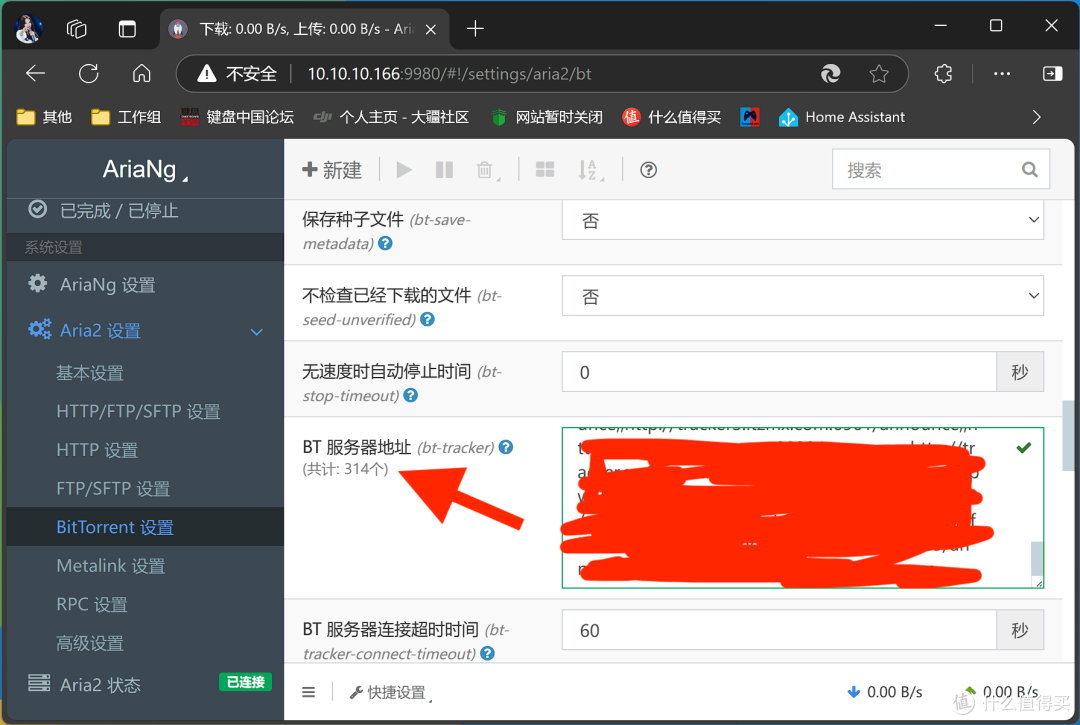Click the green checkmark beside tracker list
1080x725 pixels.
[1023, 447]
